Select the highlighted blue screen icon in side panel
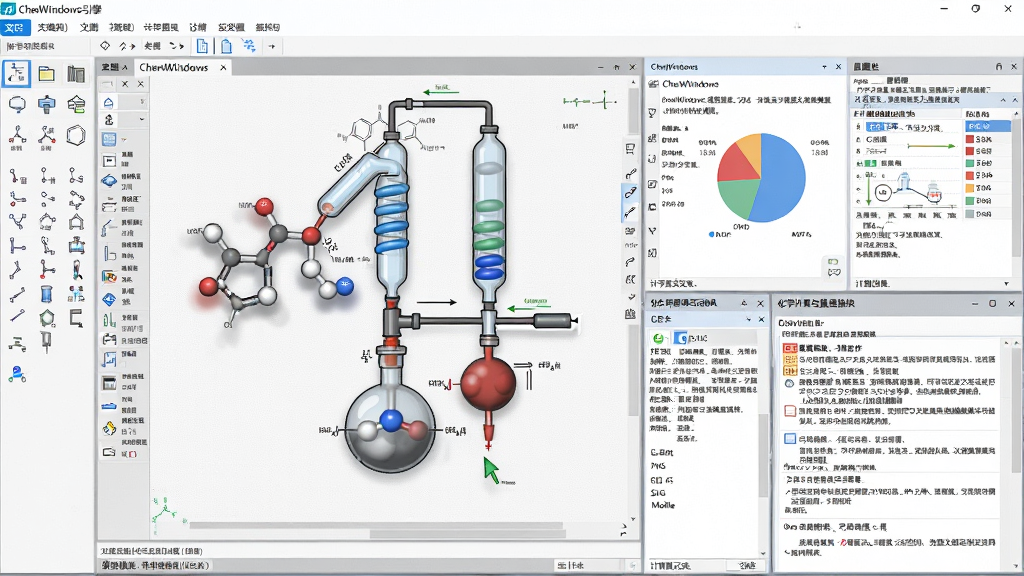Screen dimensions: 1024x576 coord(108,139)
